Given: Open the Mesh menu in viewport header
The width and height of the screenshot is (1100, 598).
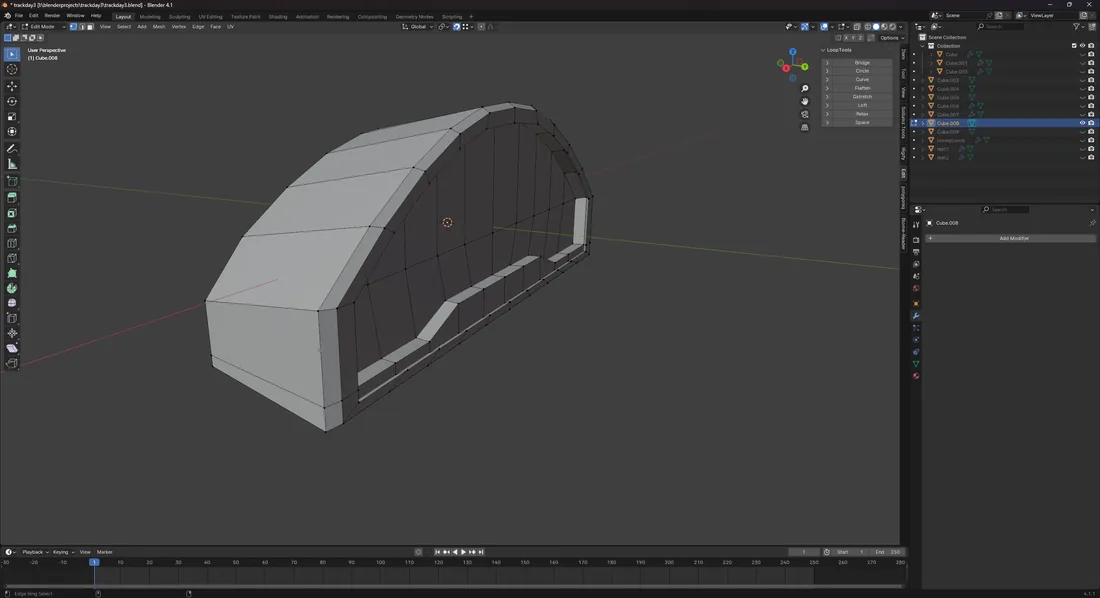Looking at the screenshot, I should pyautogui.click(x=159, y=27).
